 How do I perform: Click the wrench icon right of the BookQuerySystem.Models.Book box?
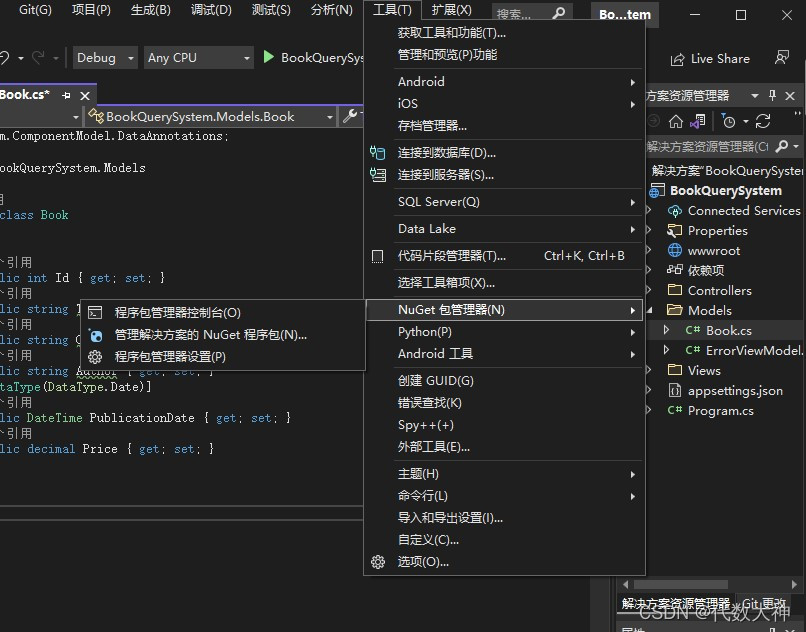[x=350, y=116]
